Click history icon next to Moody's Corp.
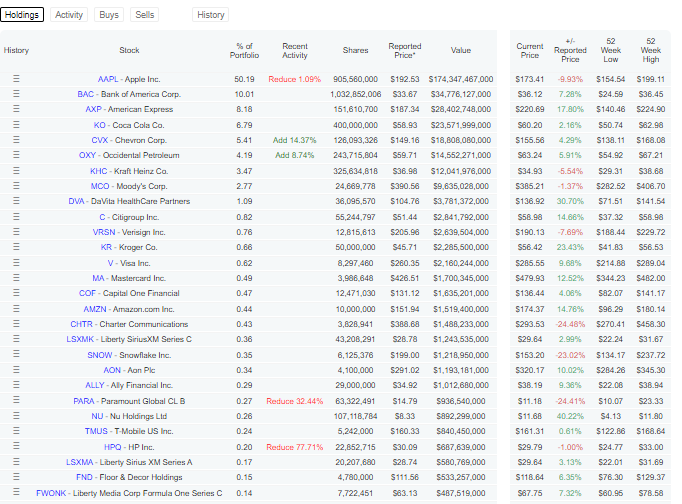Image resolution: width=682 pixels, height=504 pixels. [x=16, y=186]
